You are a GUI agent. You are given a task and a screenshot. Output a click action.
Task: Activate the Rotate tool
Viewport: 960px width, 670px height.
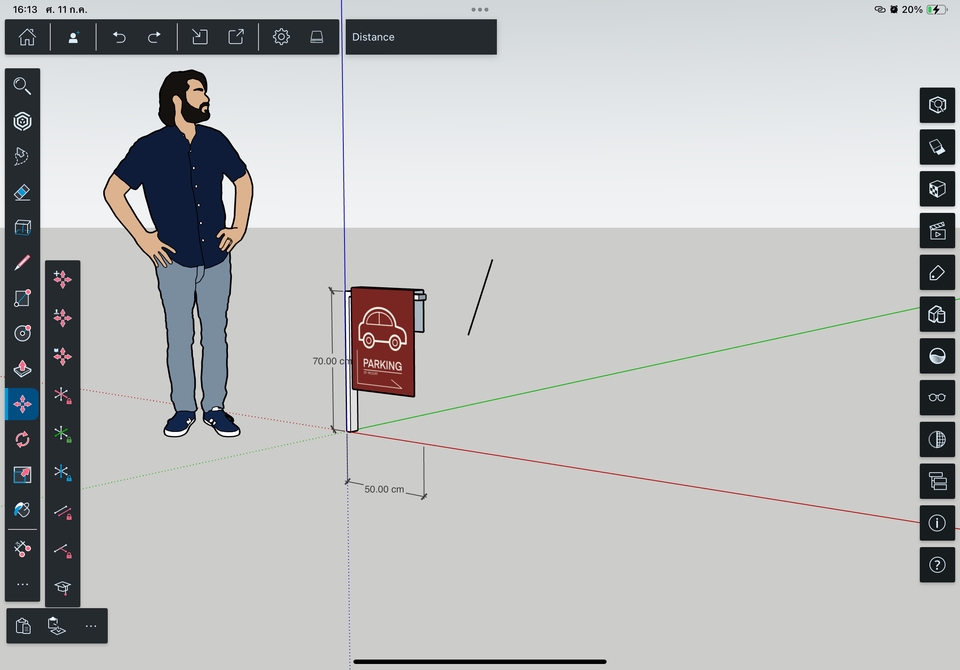[x=22, y=439]
